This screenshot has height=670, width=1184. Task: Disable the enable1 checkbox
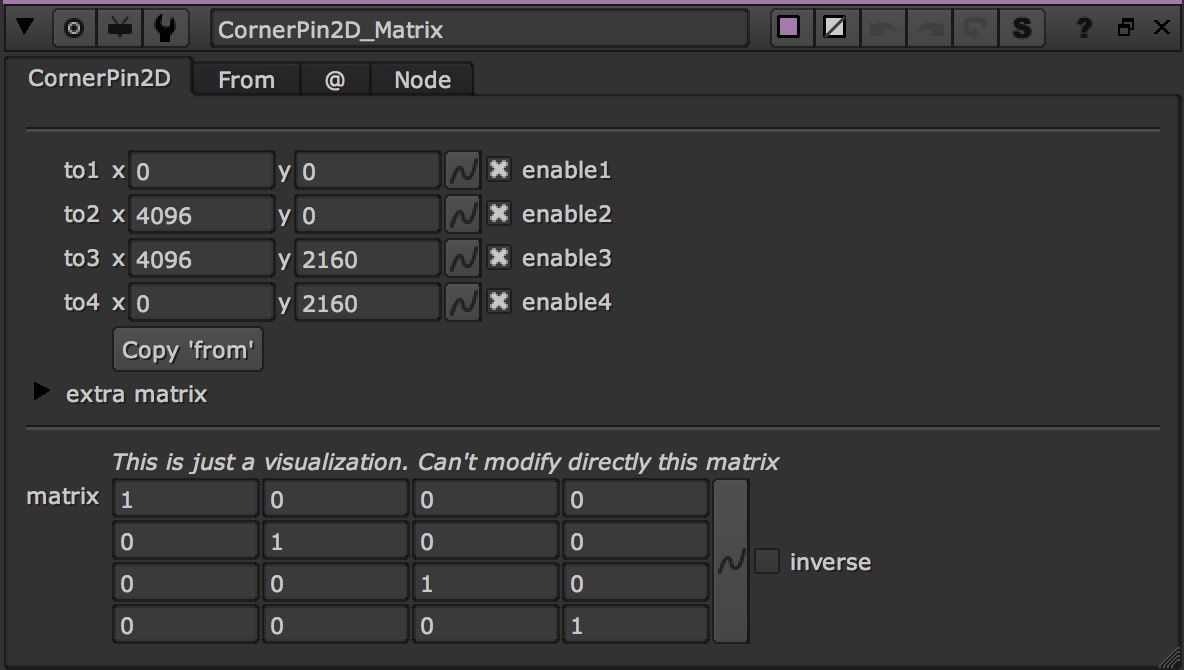pos(498,170)
